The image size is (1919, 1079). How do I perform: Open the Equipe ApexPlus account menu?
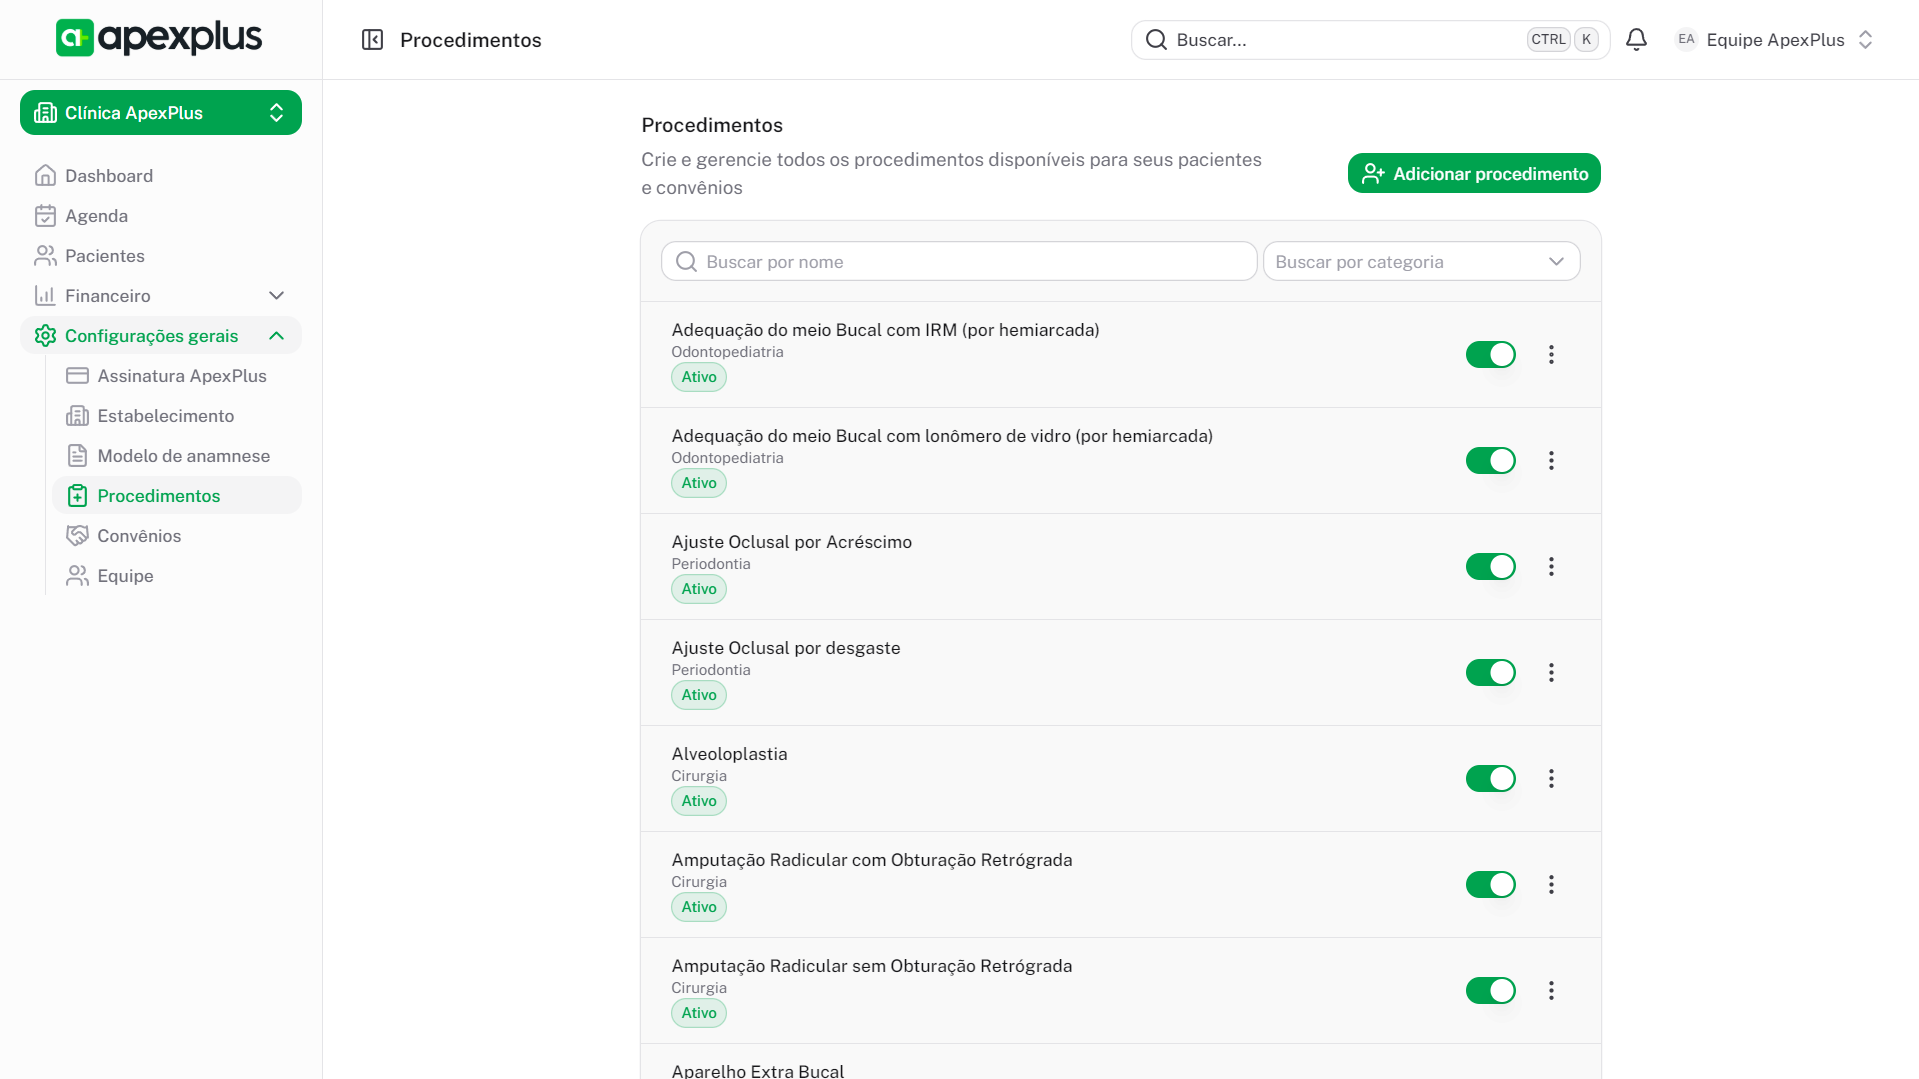click(1774, 40)
